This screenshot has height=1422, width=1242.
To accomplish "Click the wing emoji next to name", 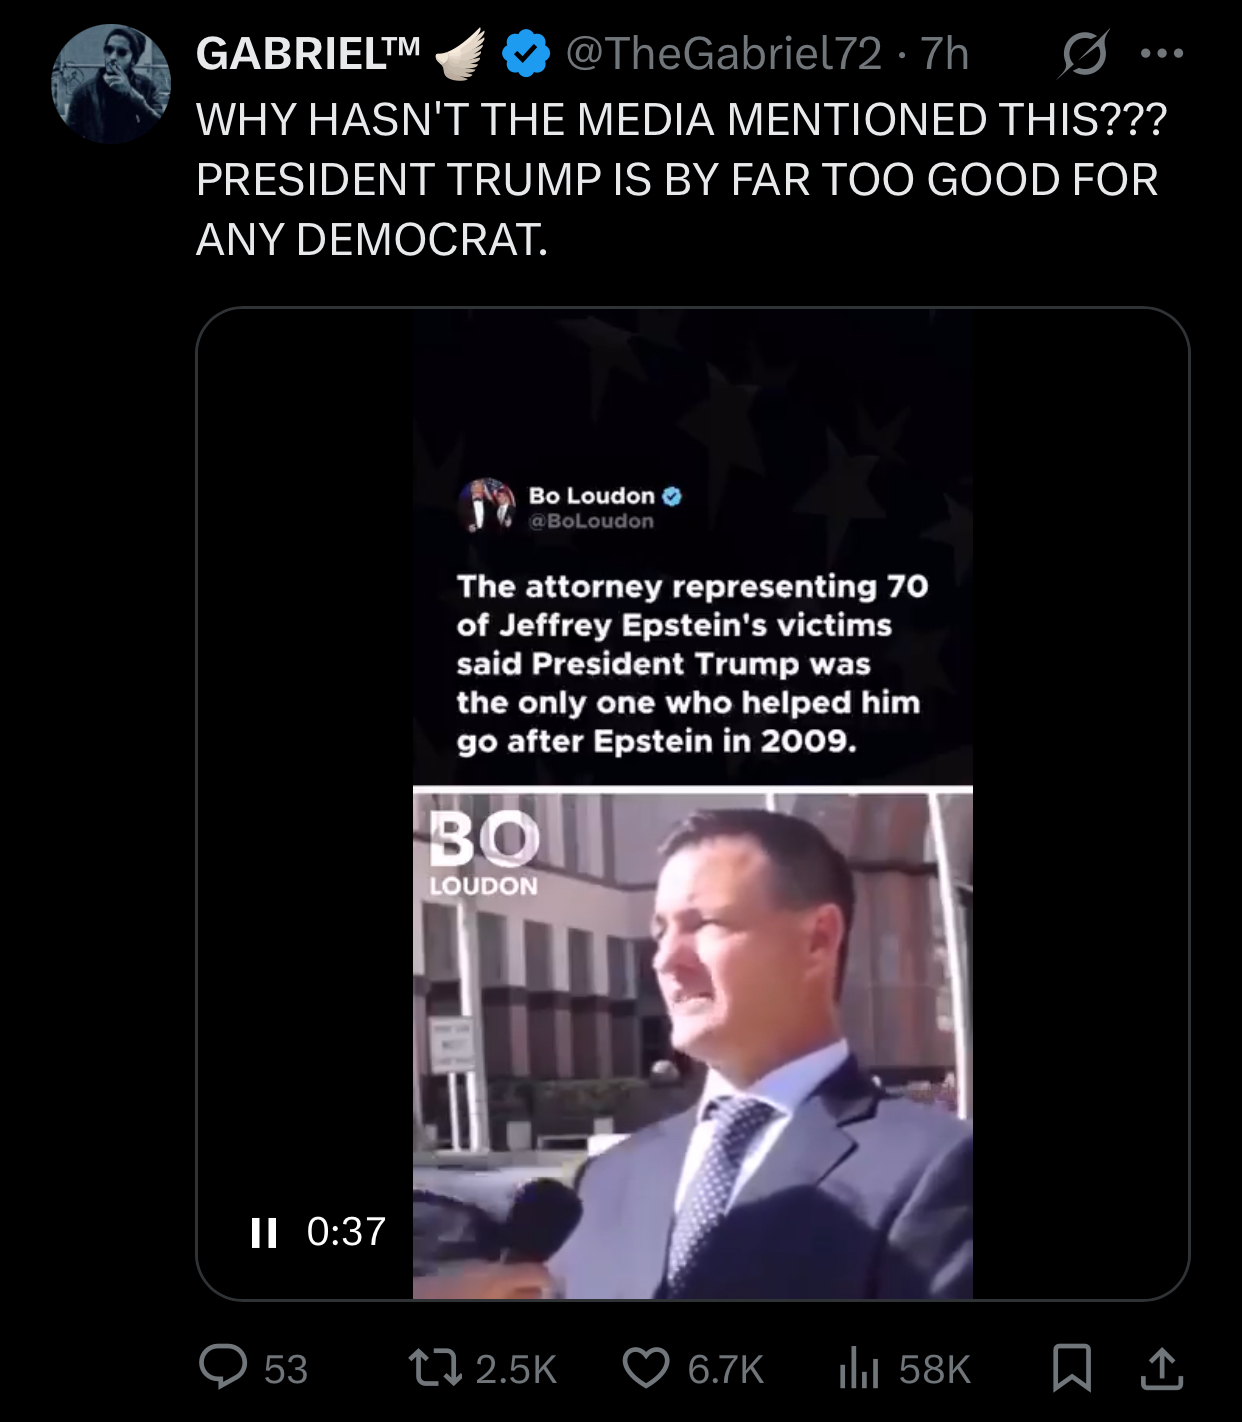I will click(461, 54).
